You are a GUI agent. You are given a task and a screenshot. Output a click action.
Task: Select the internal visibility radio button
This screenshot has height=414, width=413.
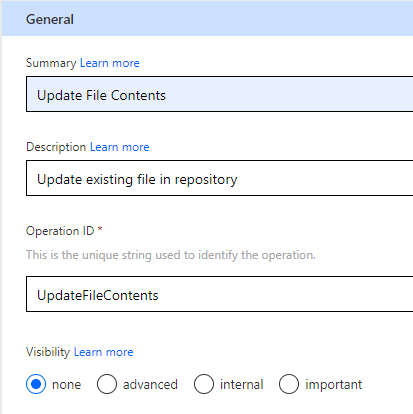pos(204,384)
